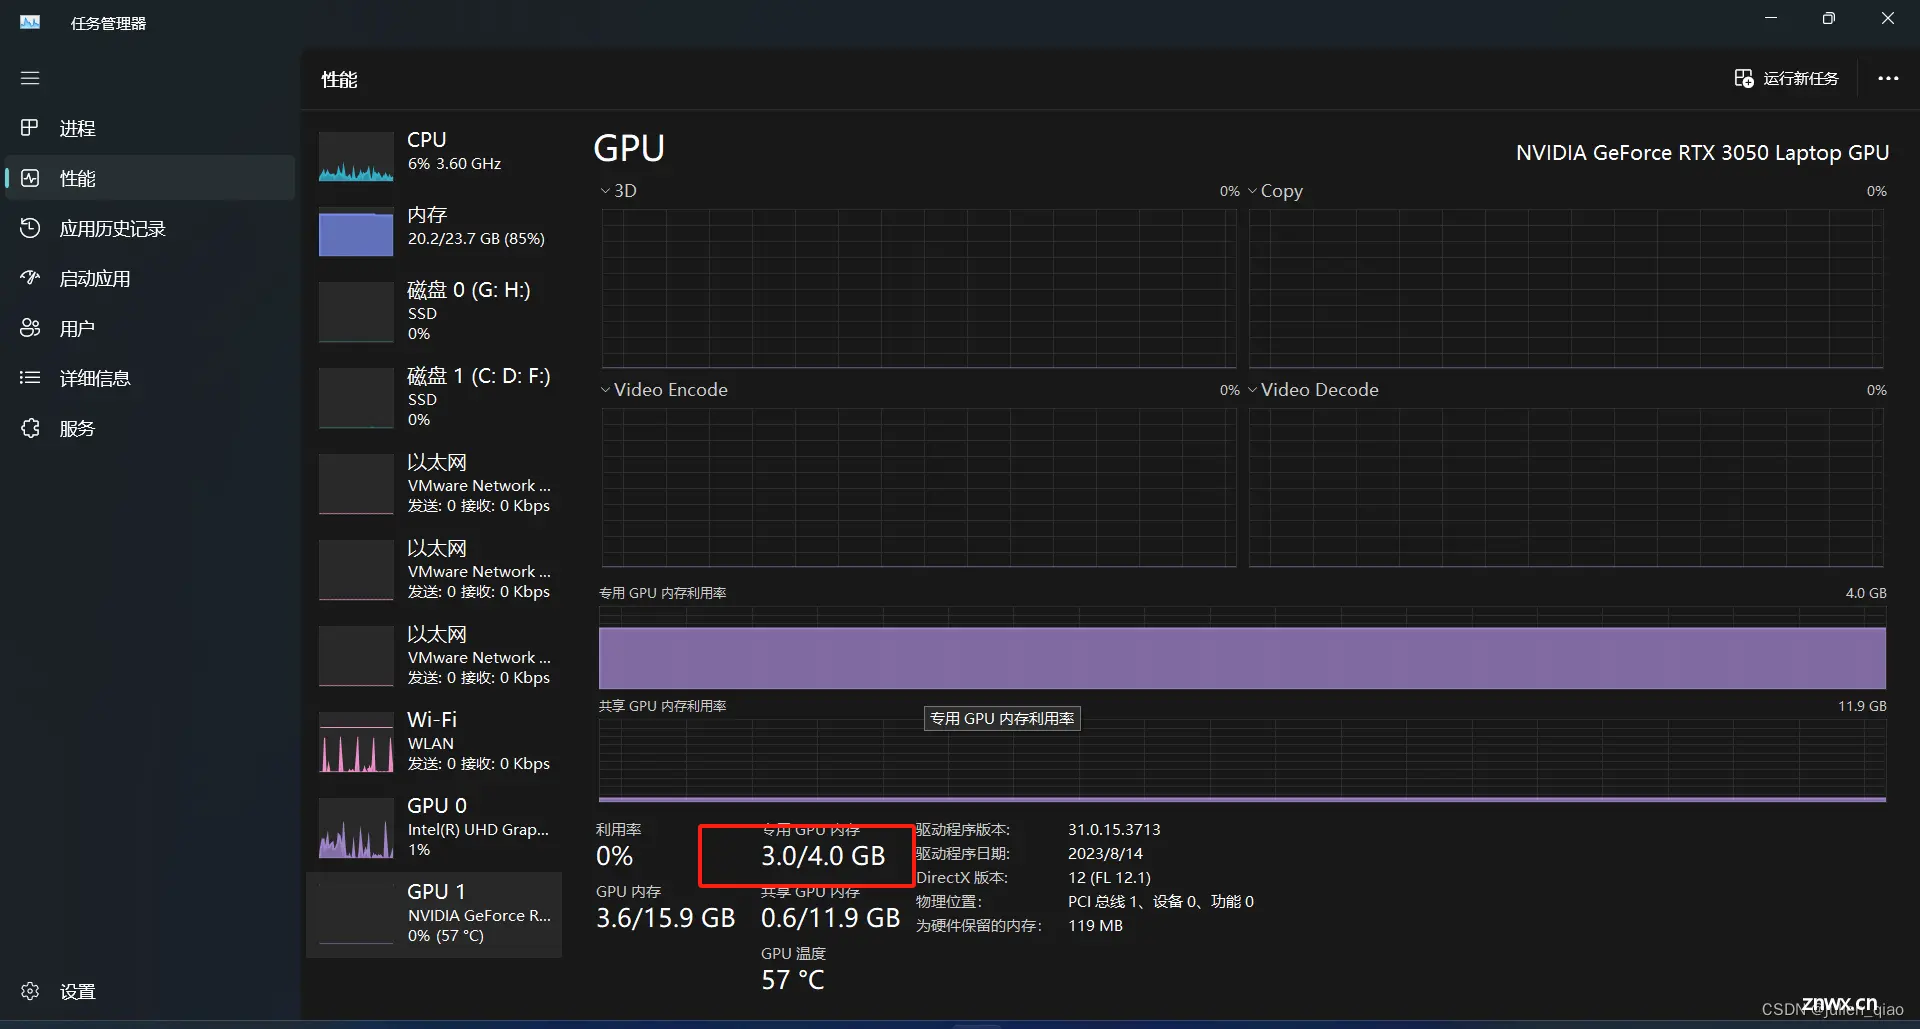This screenshot has width=1920, height=1029.
Task: Select GPU 1 NVIDIA GeForce thumbnail
Action: pyautogui.click(x=356, y=914)
